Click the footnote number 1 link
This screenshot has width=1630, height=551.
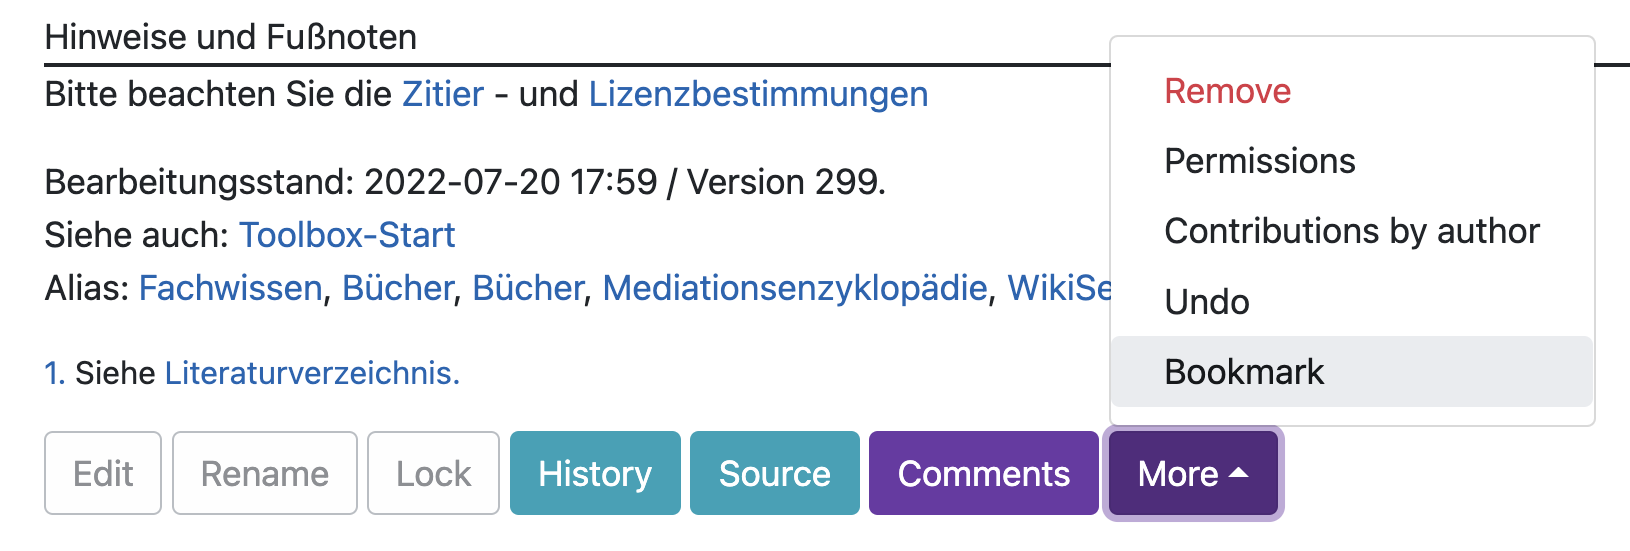pos(54,373)
